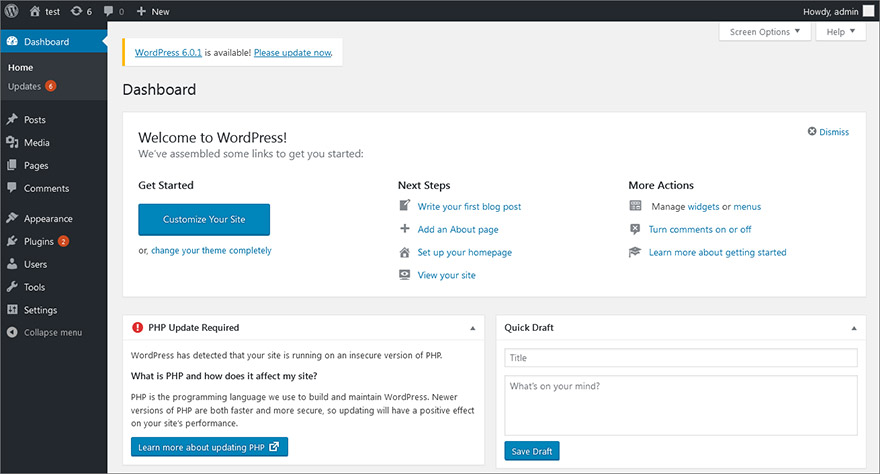Open the Screen Options dropdown
The image size is (880, 474).
pos(764,32)
